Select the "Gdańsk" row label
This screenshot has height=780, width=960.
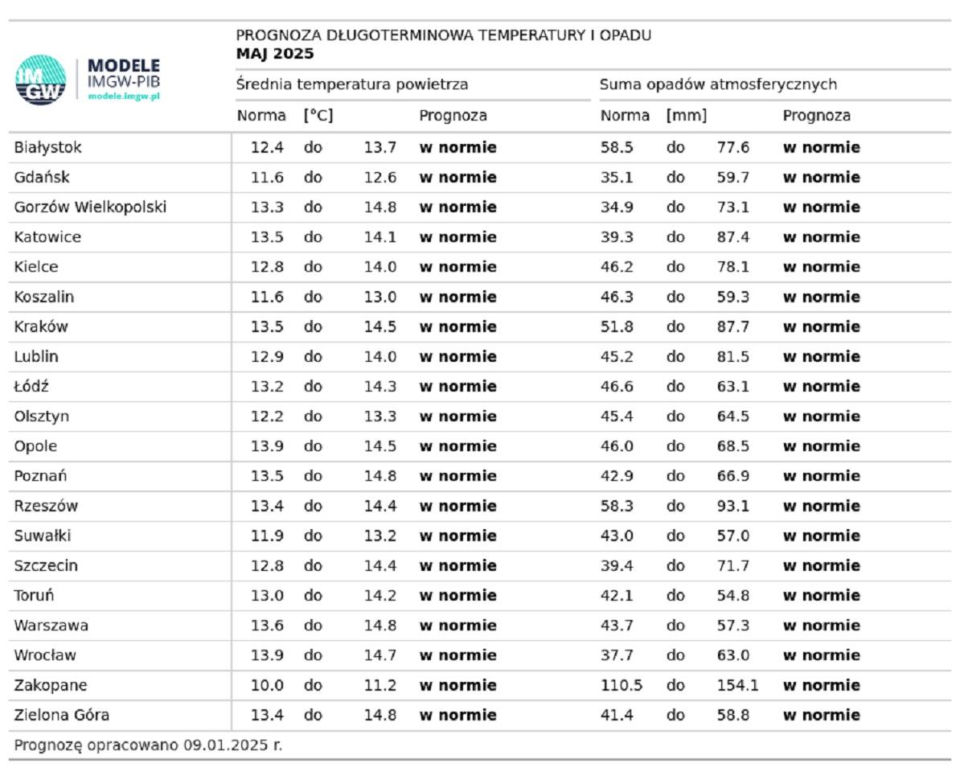point(42,178)
